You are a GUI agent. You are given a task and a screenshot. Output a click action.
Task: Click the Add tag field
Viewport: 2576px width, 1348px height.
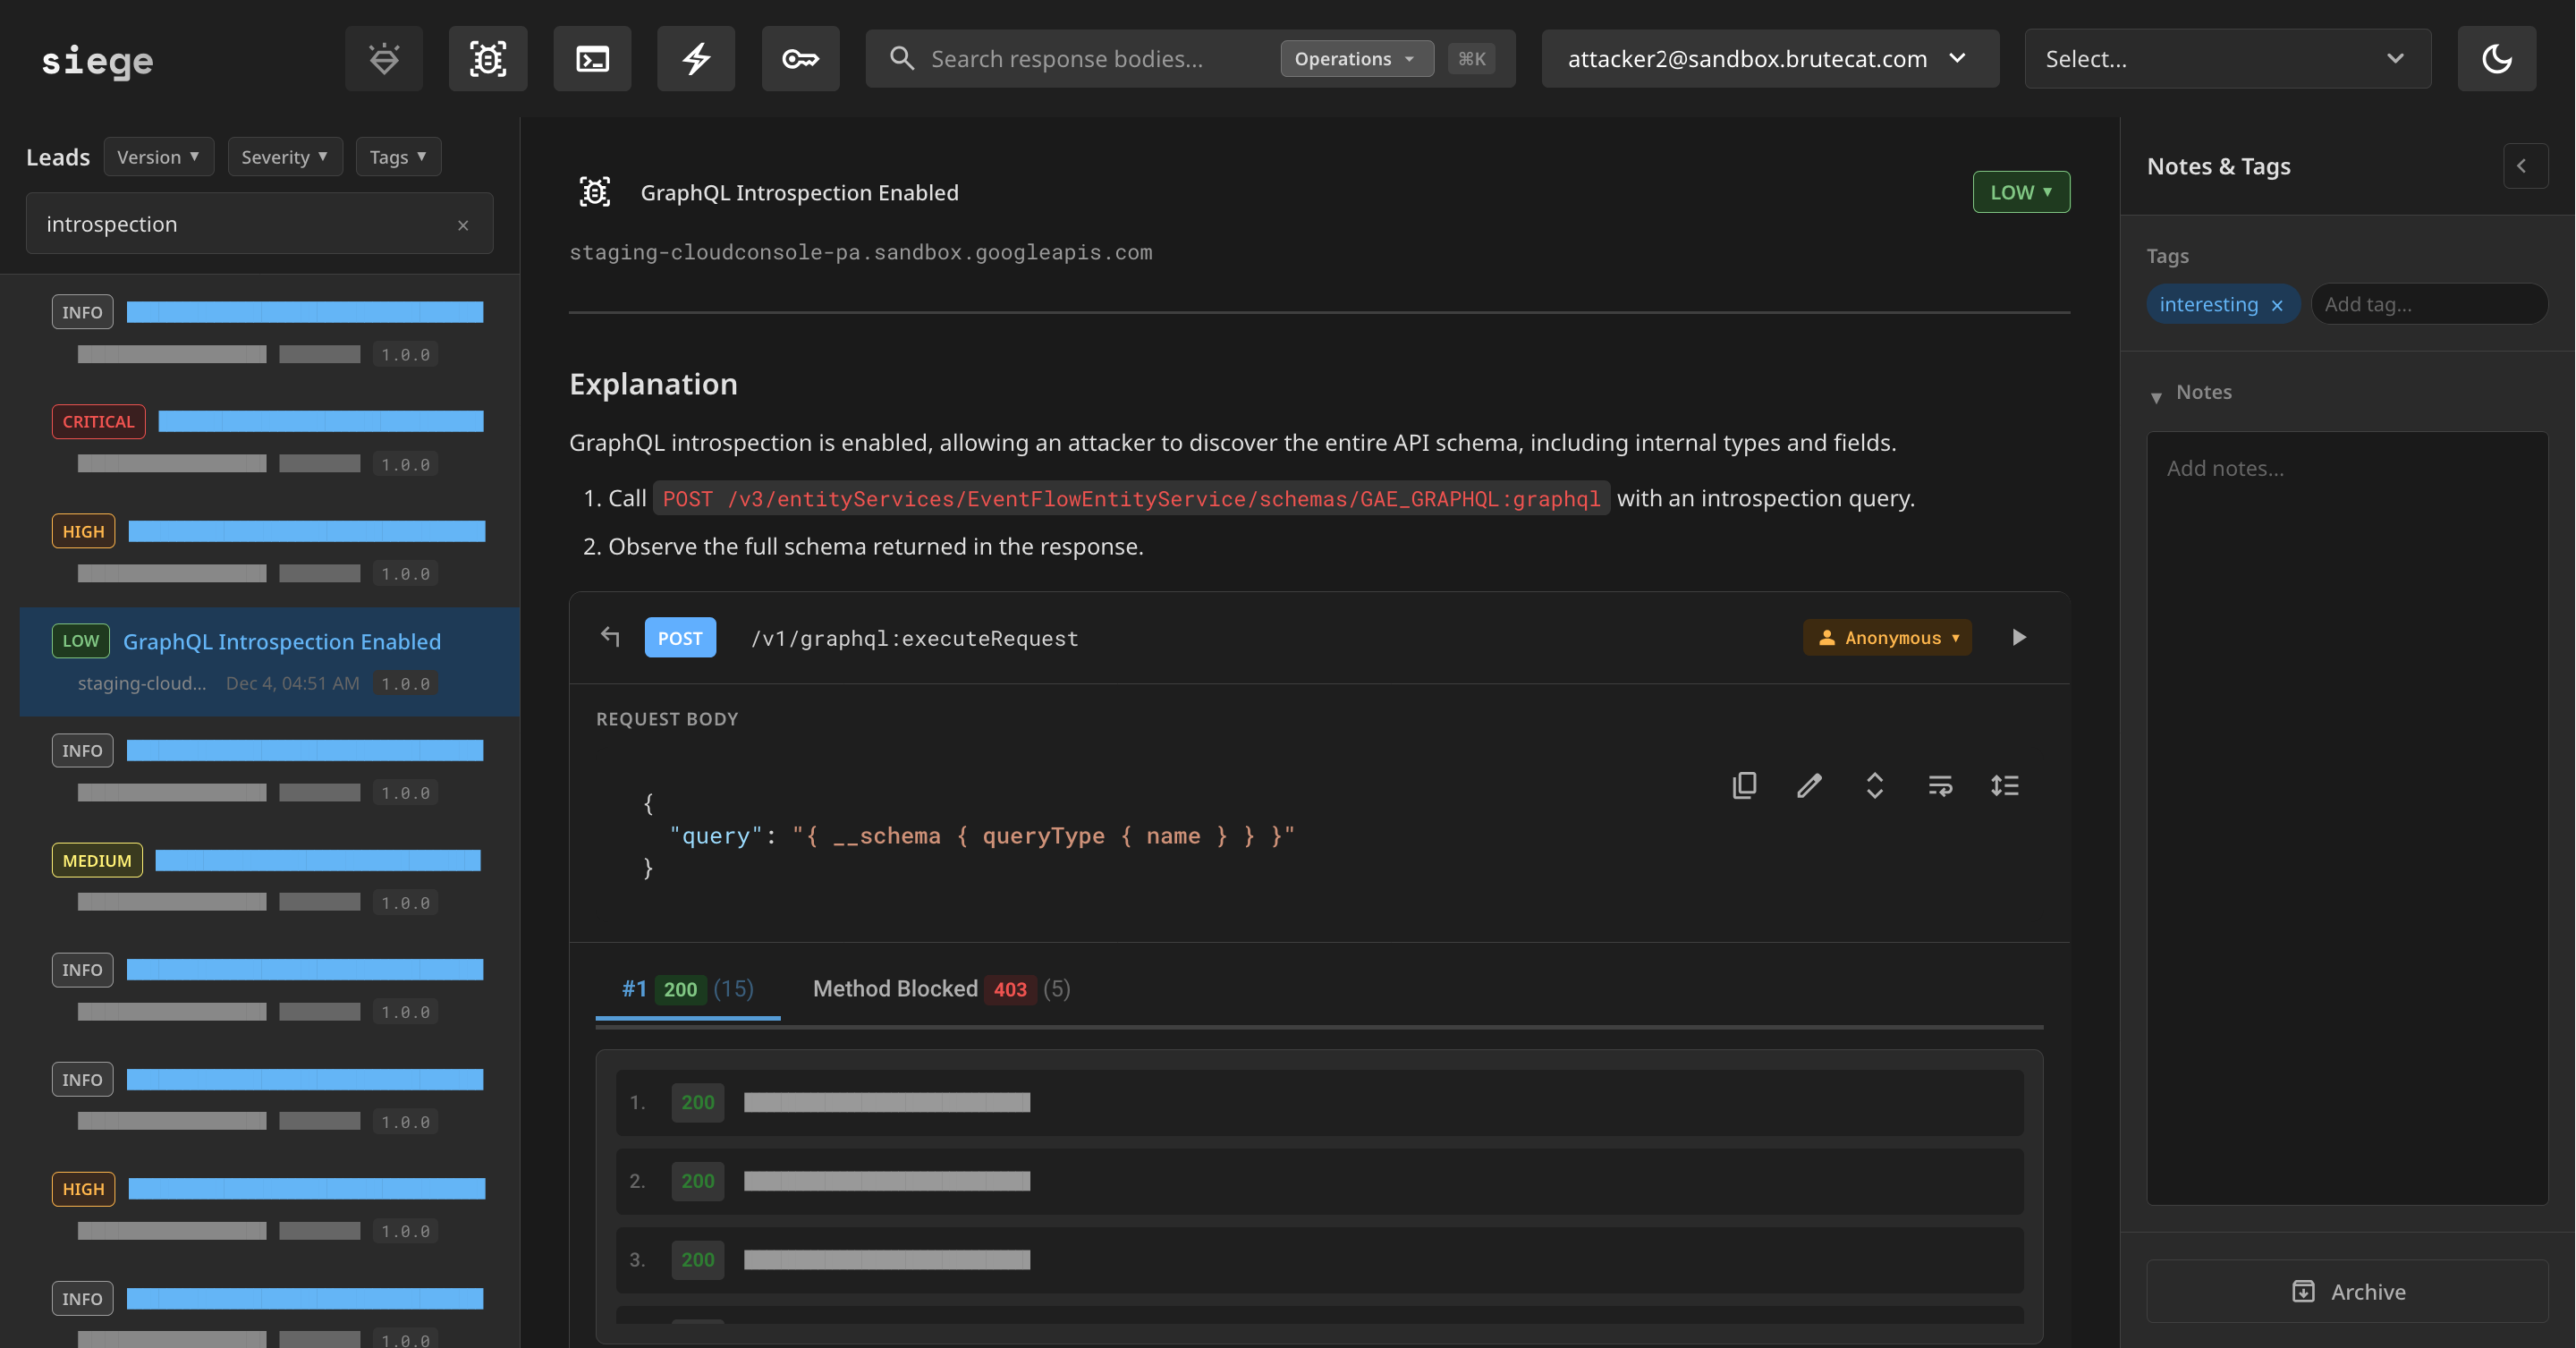point(2428,305)
